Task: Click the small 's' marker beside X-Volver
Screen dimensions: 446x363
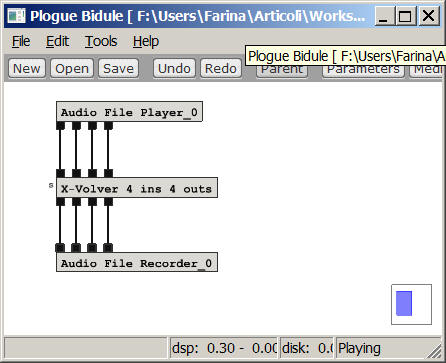Action: [51, 185]
